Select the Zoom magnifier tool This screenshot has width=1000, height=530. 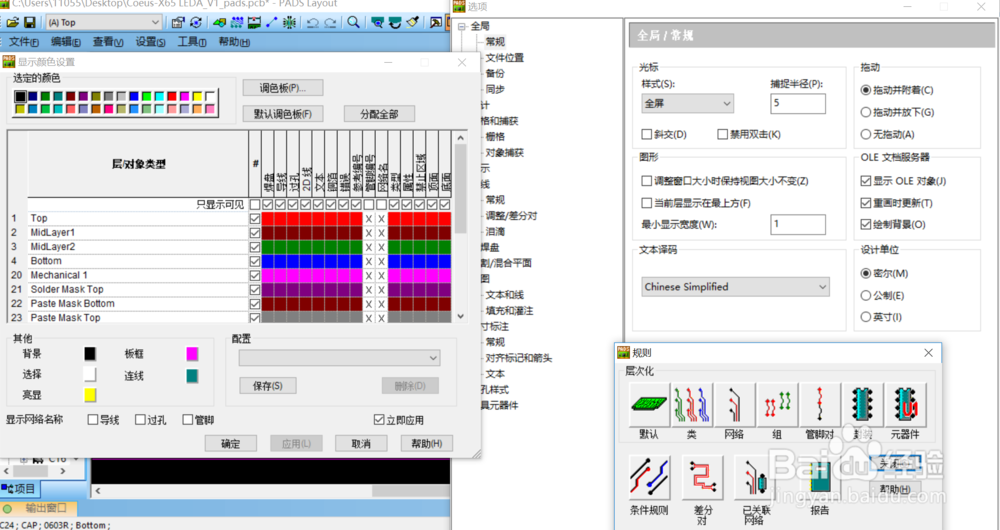click(353, 23)
